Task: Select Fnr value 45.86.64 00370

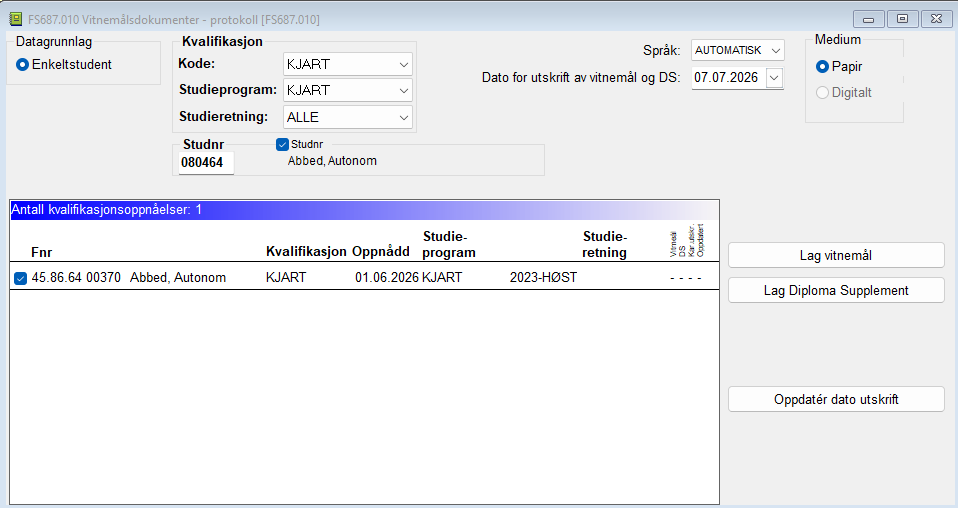Action: click(76, 278)
